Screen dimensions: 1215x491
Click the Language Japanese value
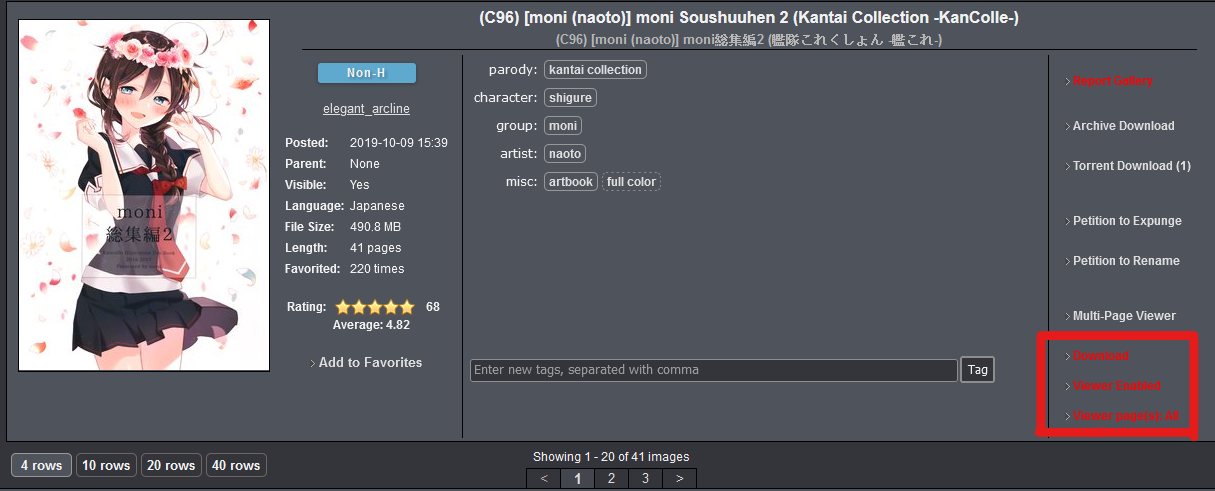coord(377,206)
